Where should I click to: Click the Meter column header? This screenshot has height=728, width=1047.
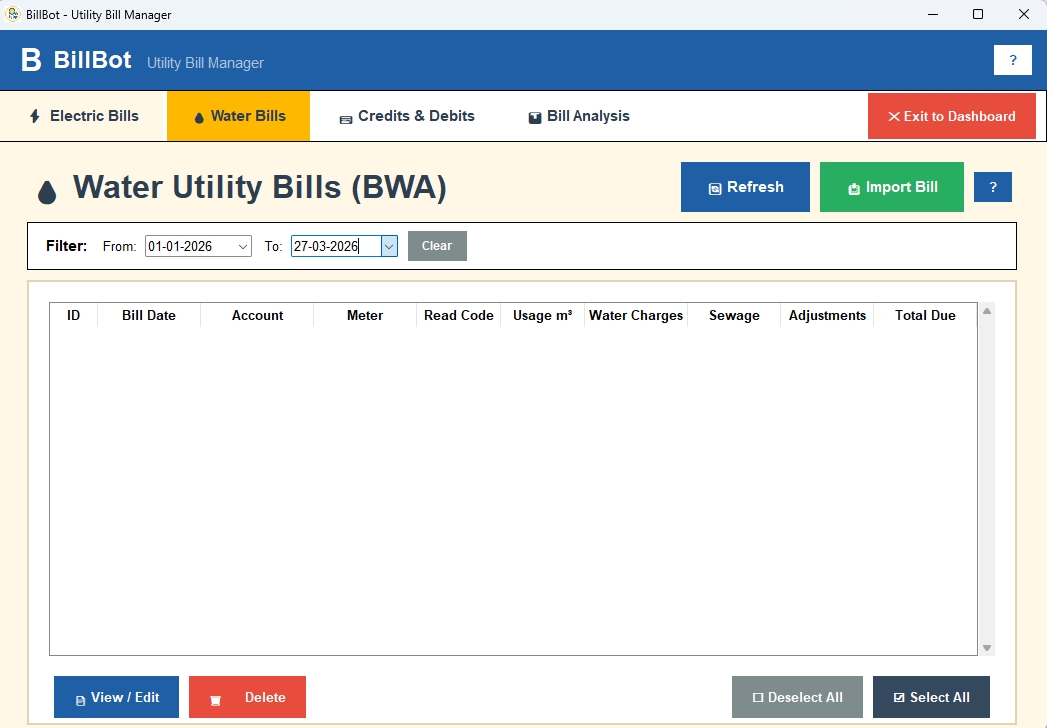[x=365, y=315]
